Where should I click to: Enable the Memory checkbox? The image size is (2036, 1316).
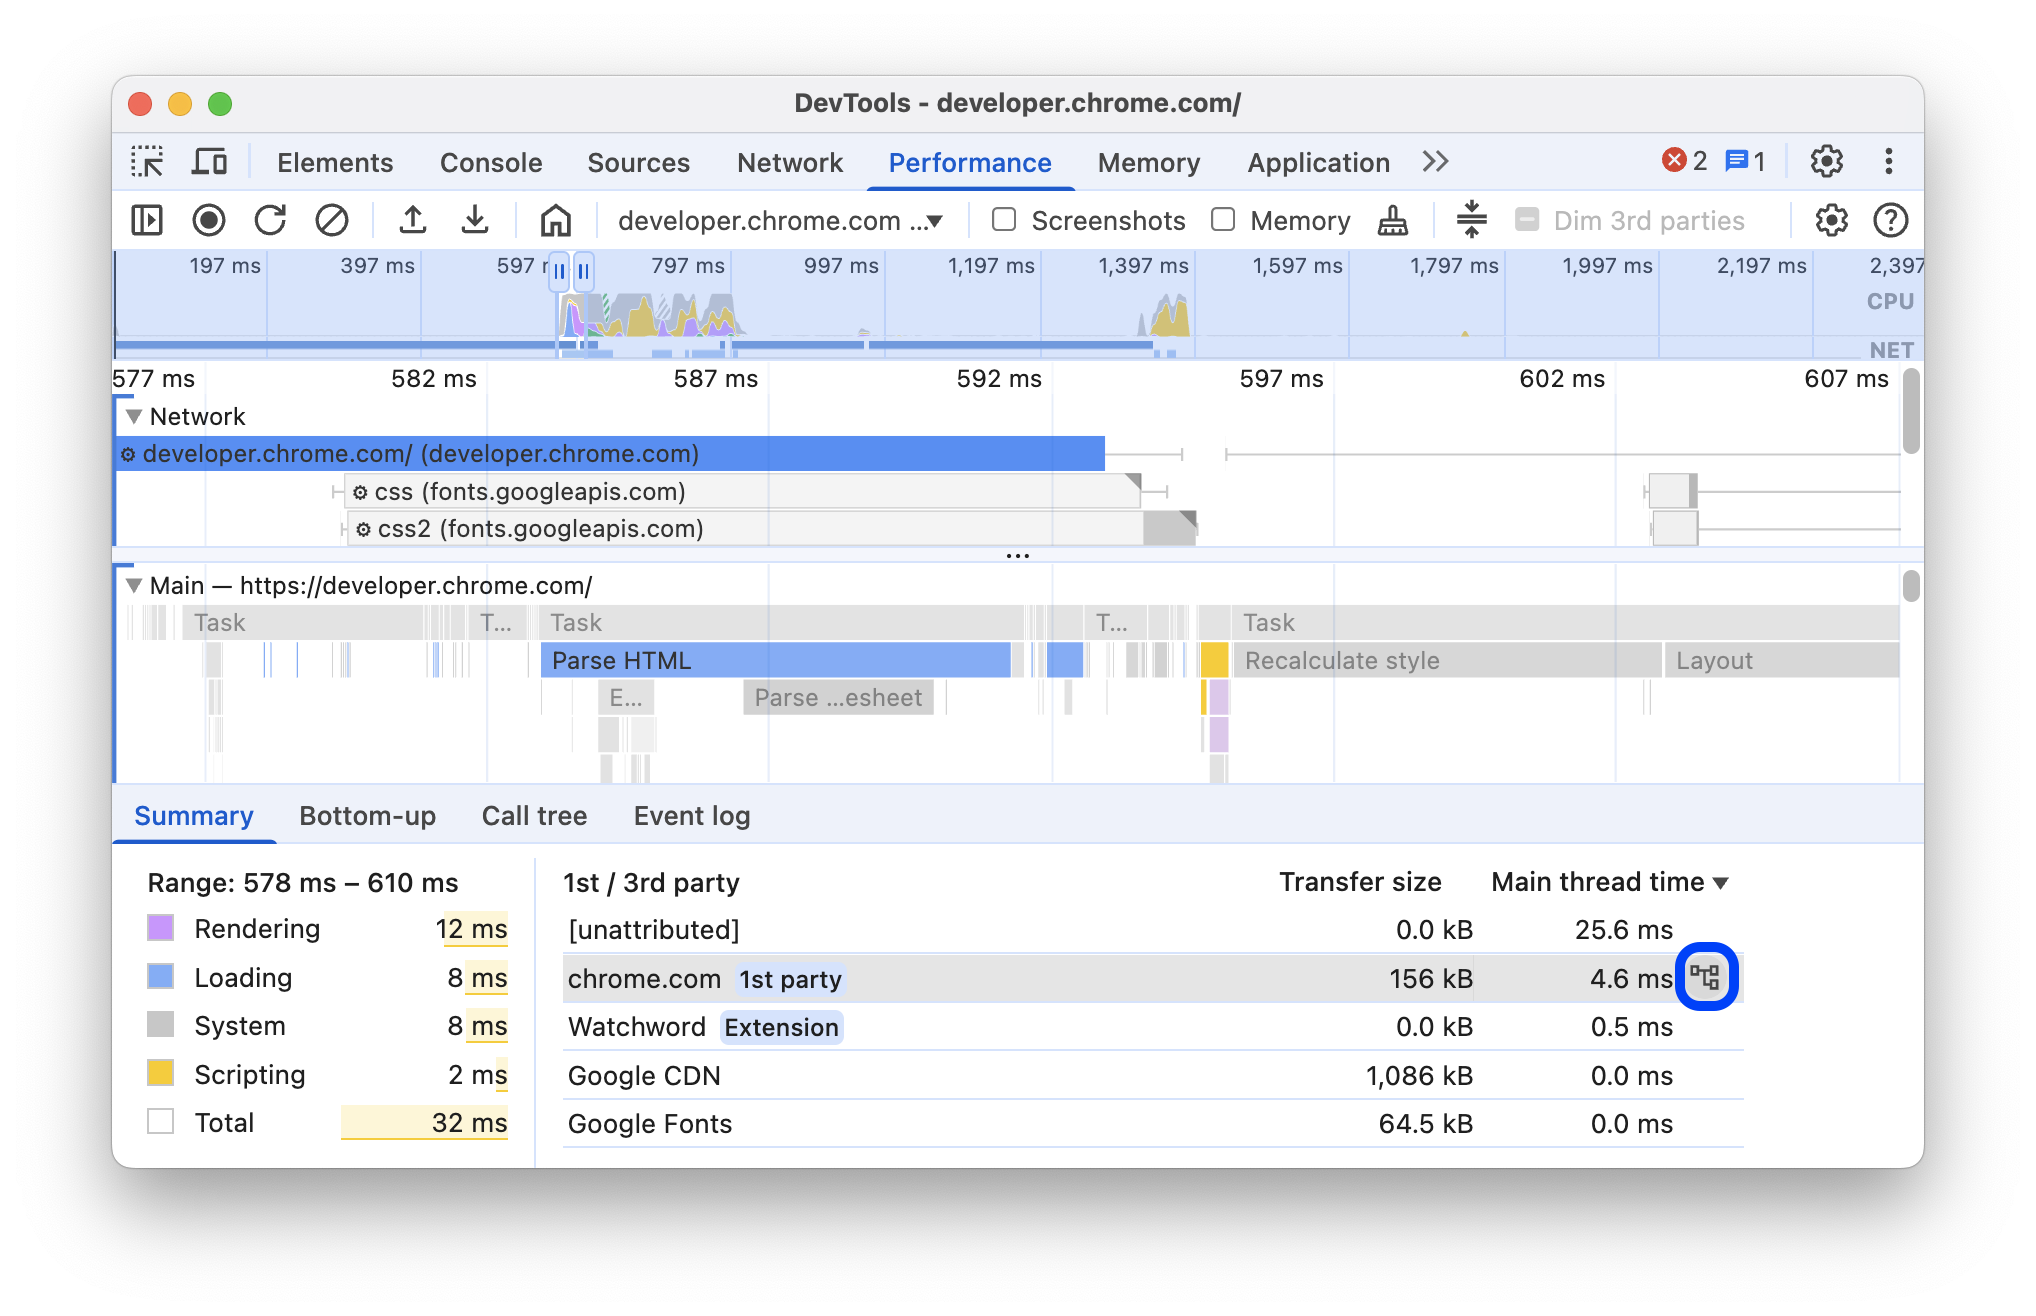click(x=1223, y=220)
